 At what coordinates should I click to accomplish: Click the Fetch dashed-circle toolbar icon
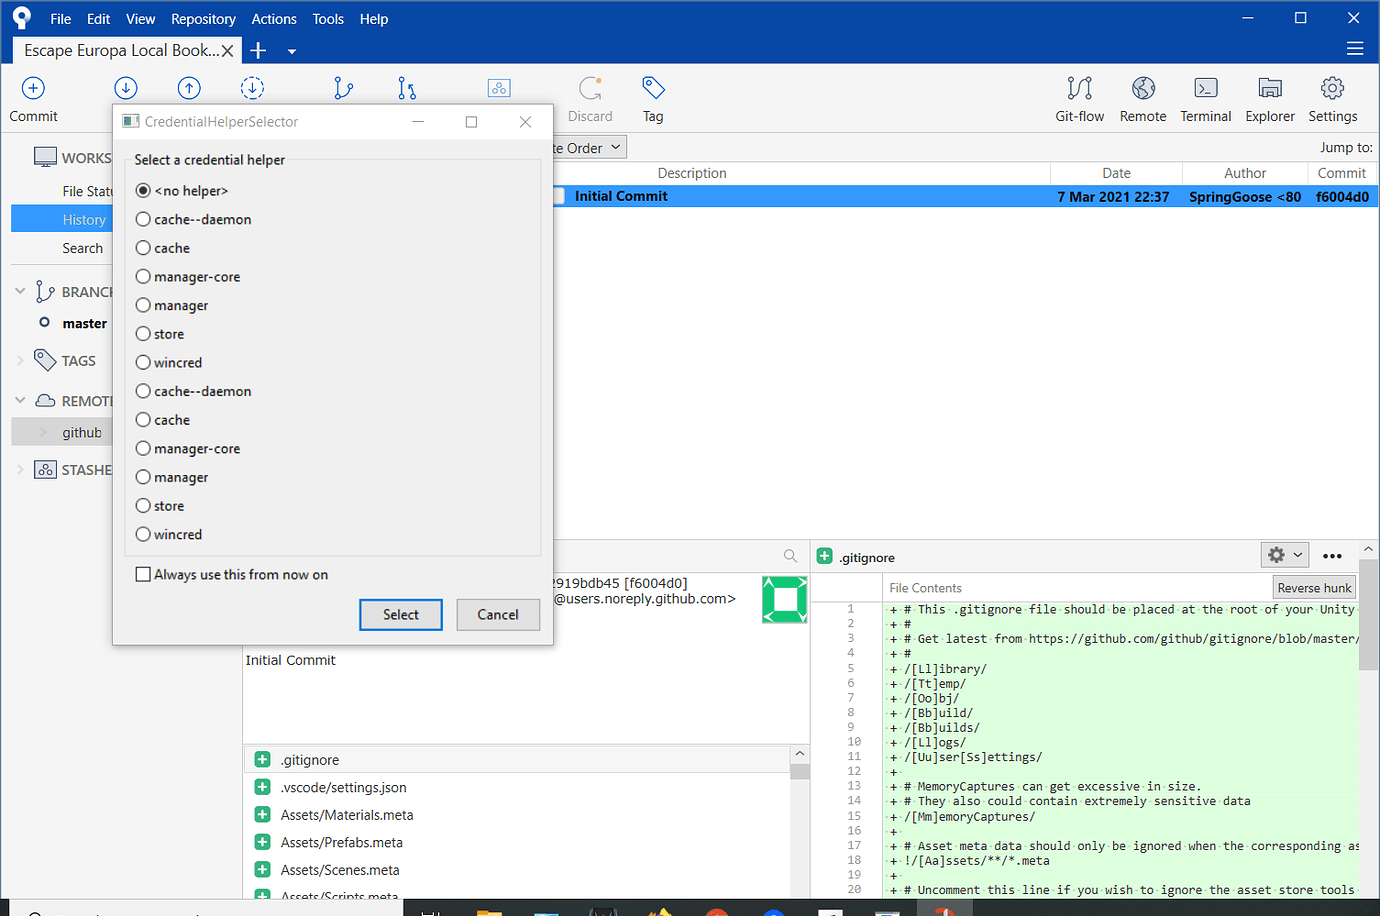[252, 89]
